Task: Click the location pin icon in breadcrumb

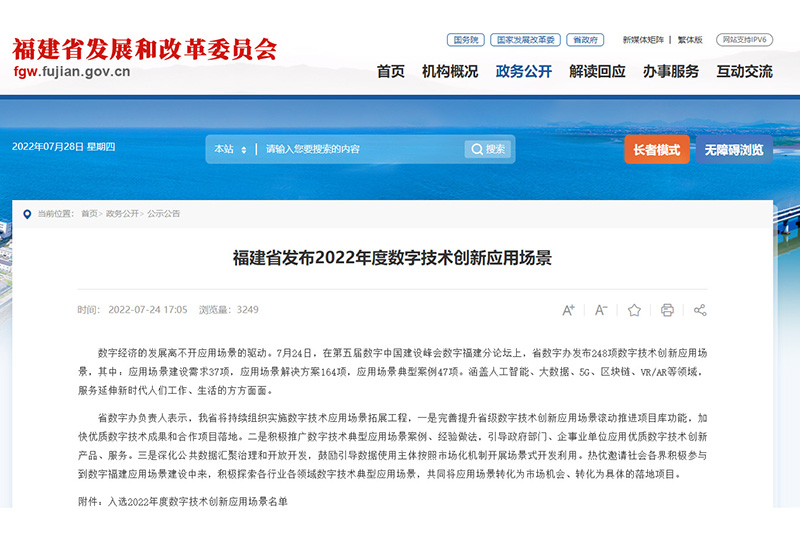Action: [x=28, y=214]
